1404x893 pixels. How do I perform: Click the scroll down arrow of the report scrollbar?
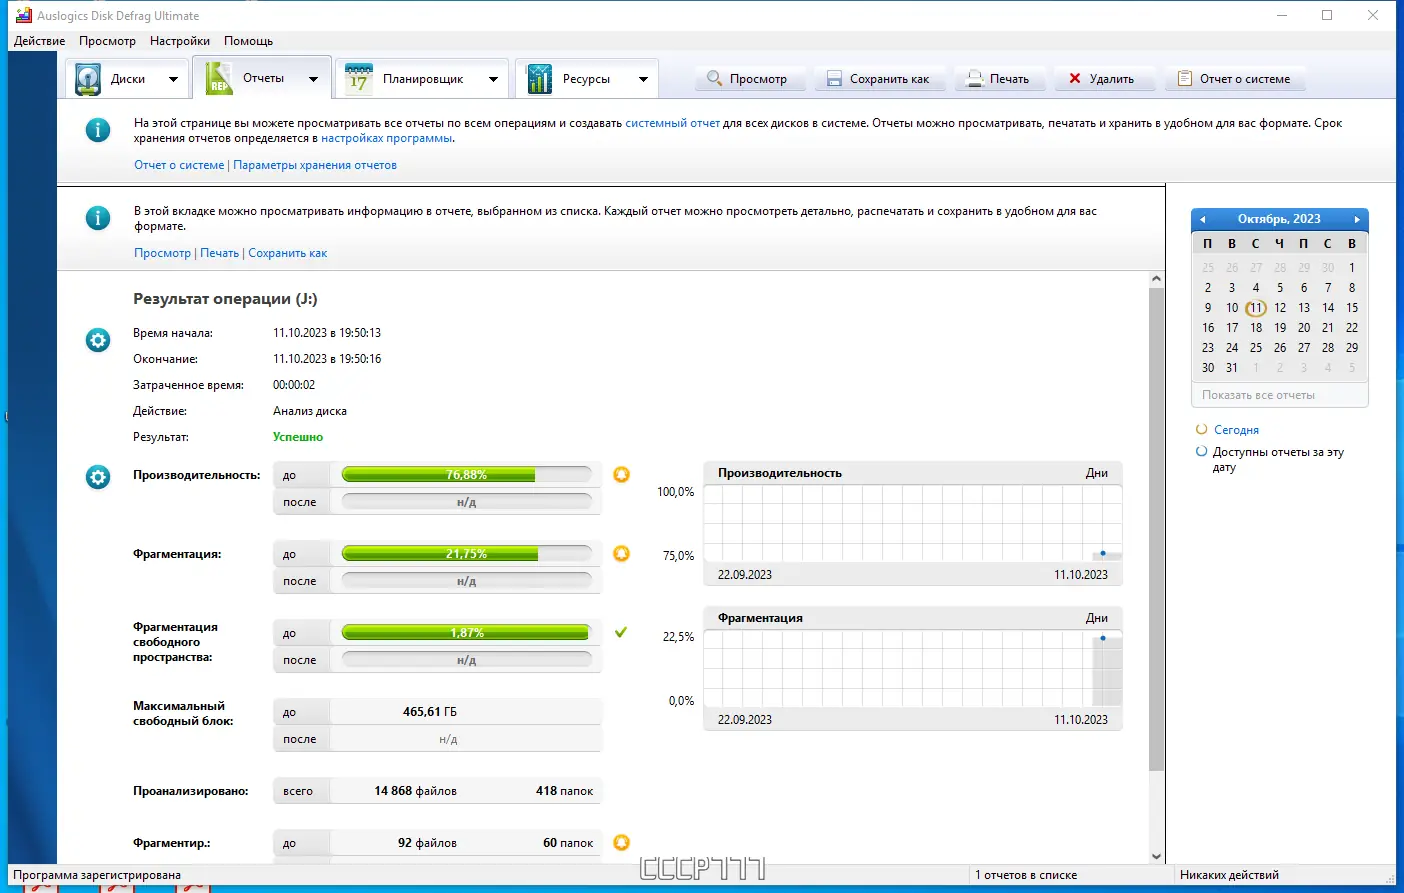pyautogui.click(x=1157, y=856)
